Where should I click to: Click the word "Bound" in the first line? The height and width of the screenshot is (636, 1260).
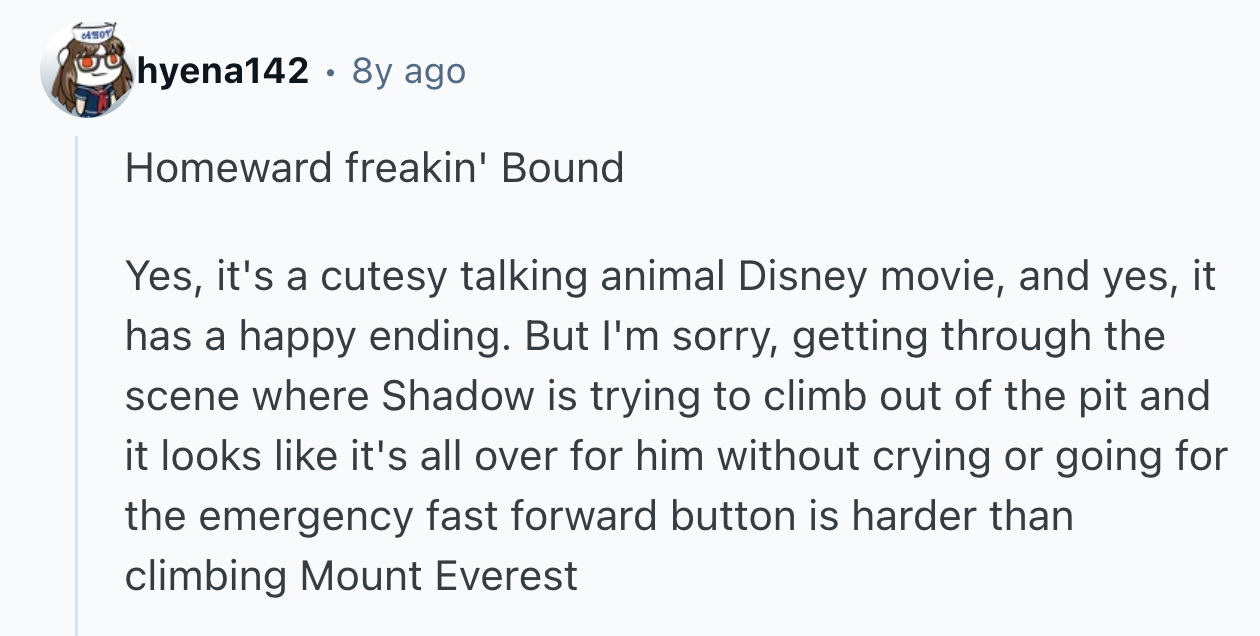tap(562, 168)
